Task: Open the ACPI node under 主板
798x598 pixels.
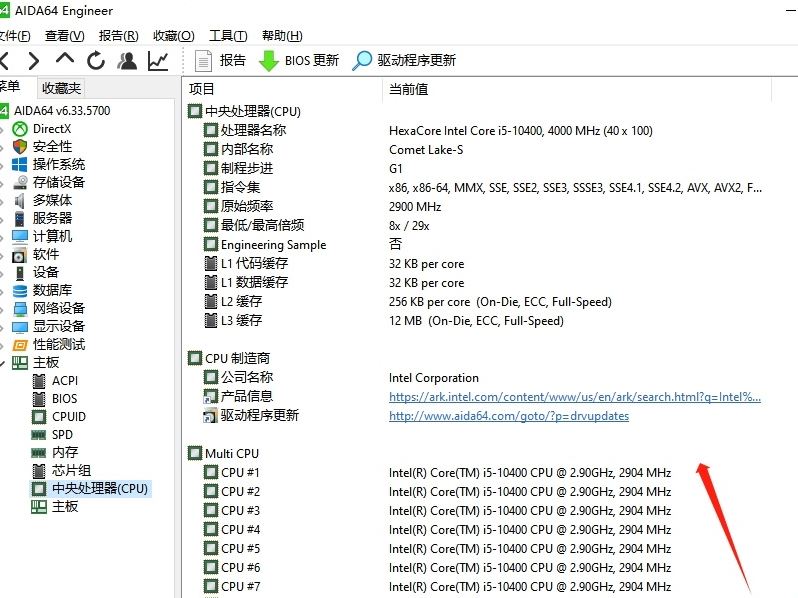Action: pyautogui.click(x=55, y=381)
